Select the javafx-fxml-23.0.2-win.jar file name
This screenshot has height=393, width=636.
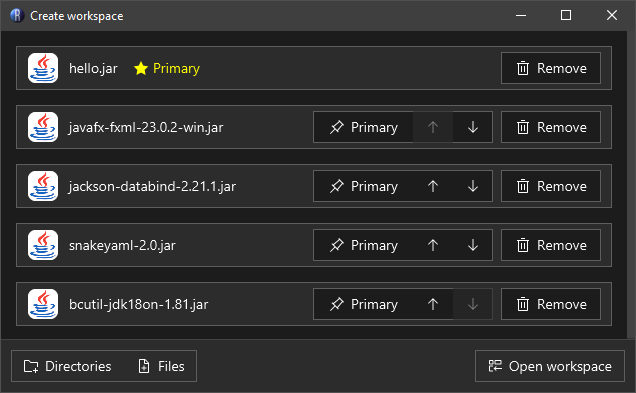(x=146, y=128)
